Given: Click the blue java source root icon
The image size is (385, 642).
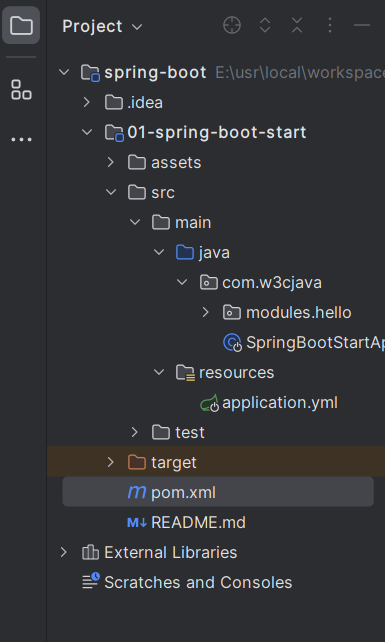Looking at the screenshot, I should [x=185, y=253].
